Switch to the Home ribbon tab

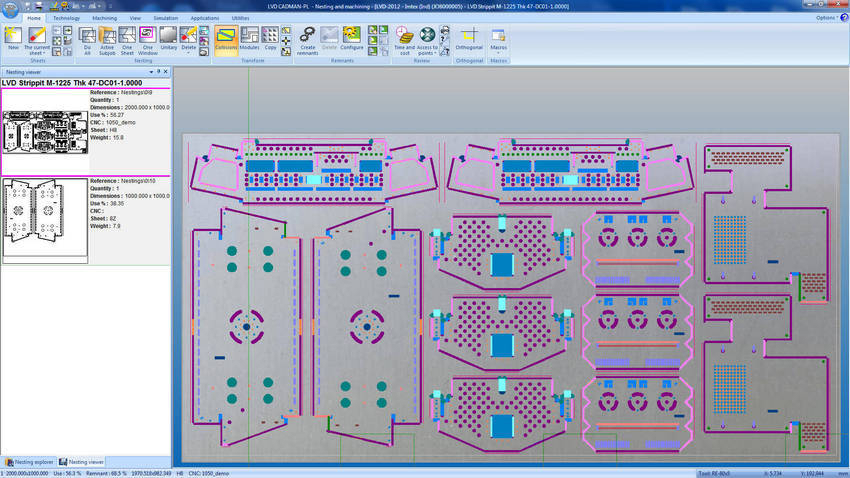coord(34,18)
